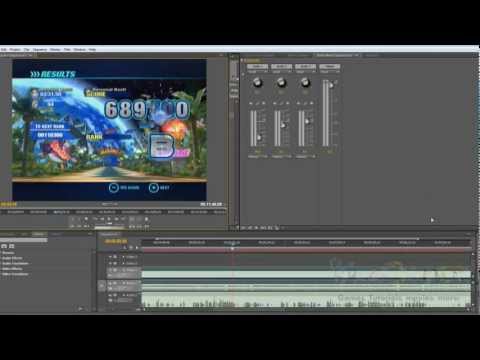Open the Project menu

[15, 49]
